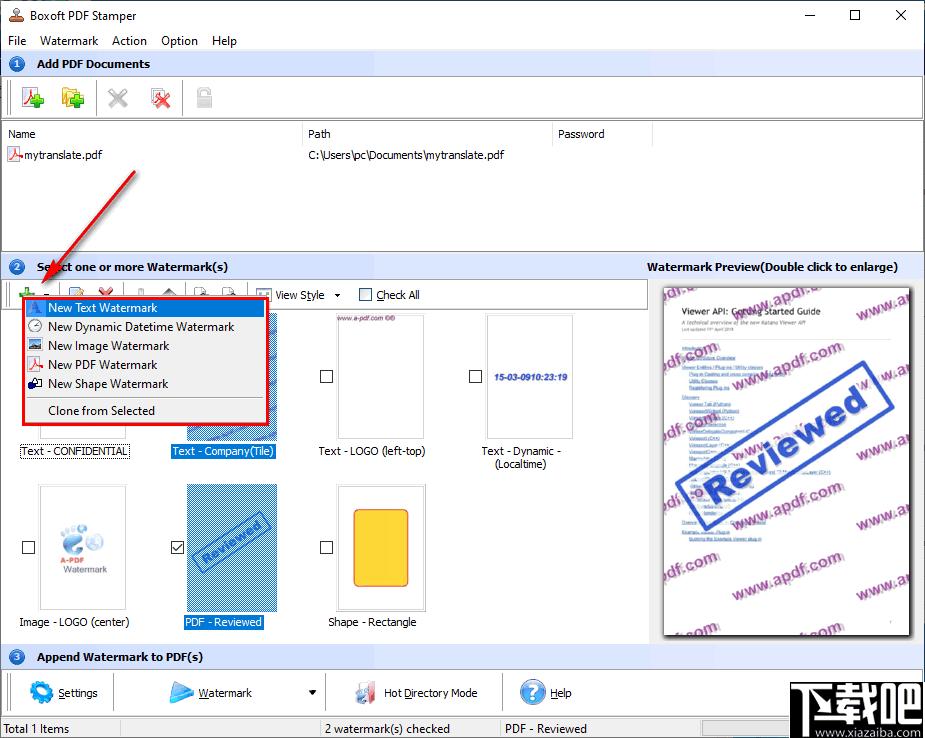
Task: Click the Boxoft PDF Stamper title bar icon
Action: 17,15
